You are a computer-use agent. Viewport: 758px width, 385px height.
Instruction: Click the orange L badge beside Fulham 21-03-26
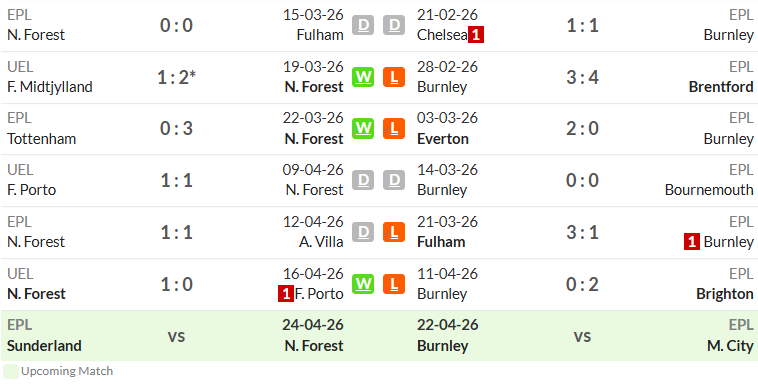tap(394, 232)
